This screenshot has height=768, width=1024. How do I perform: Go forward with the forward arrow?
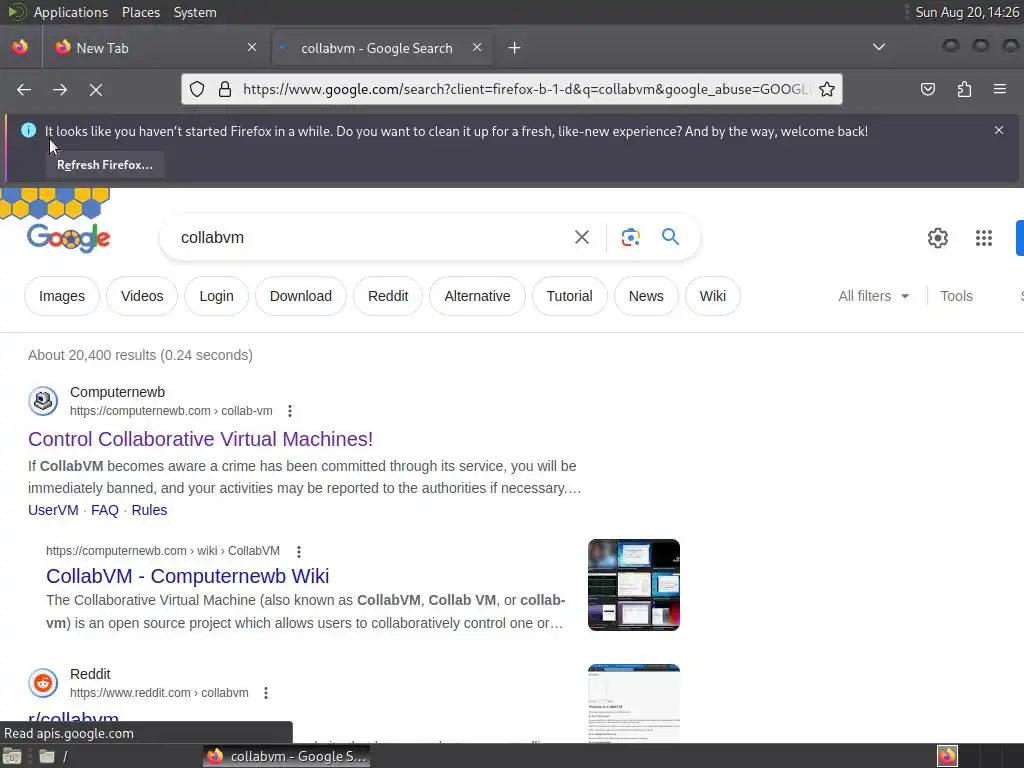(x=60, y=89)
